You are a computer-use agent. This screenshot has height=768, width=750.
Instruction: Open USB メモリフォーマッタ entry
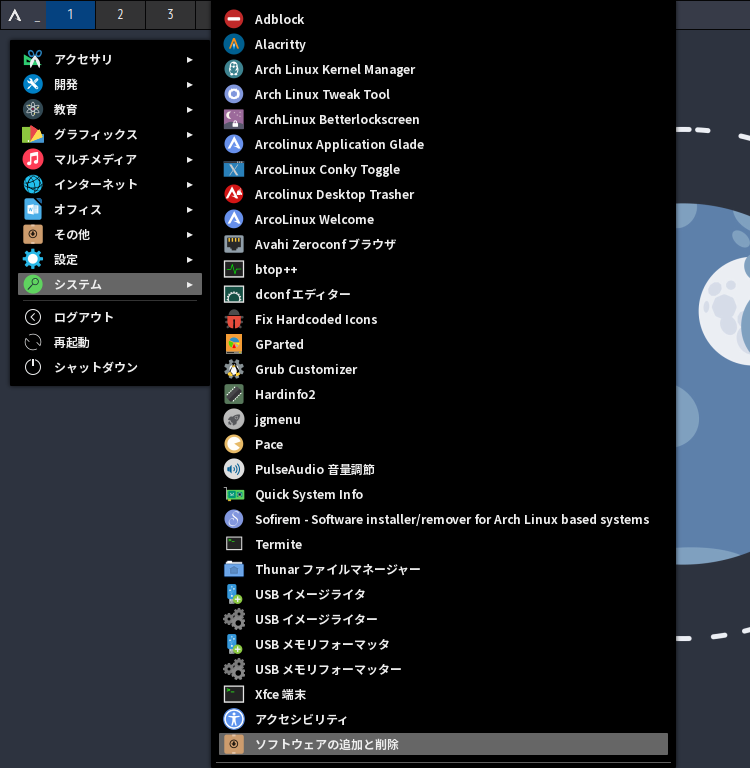tap(443, 644)
